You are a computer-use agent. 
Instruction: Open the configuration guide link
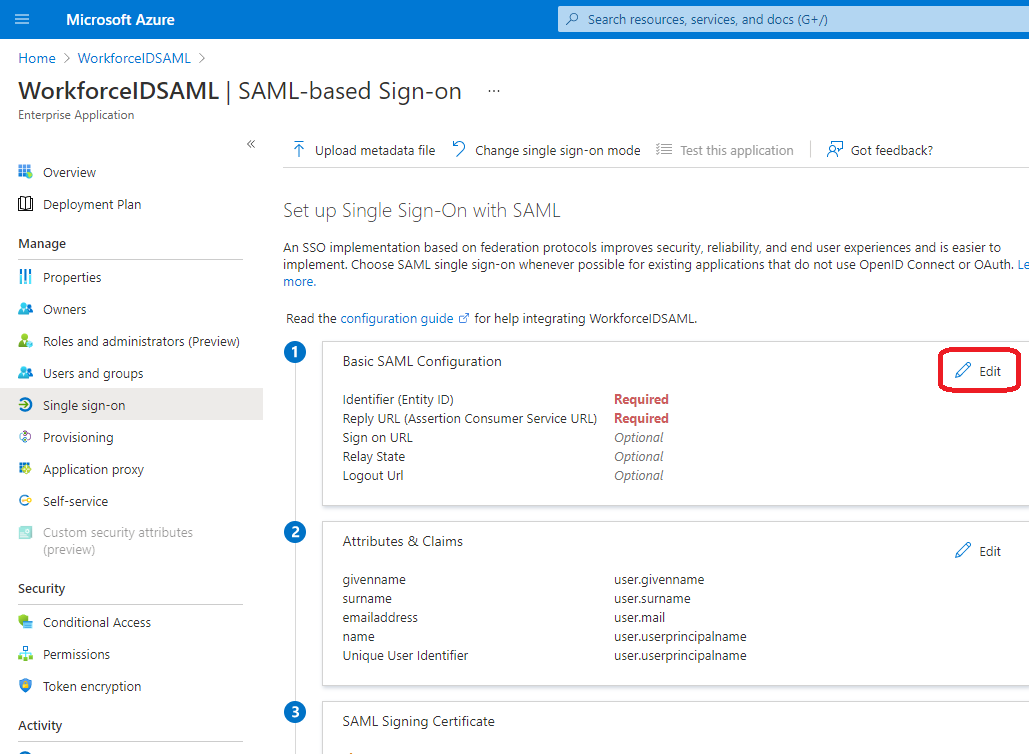(x=396, y=318)
